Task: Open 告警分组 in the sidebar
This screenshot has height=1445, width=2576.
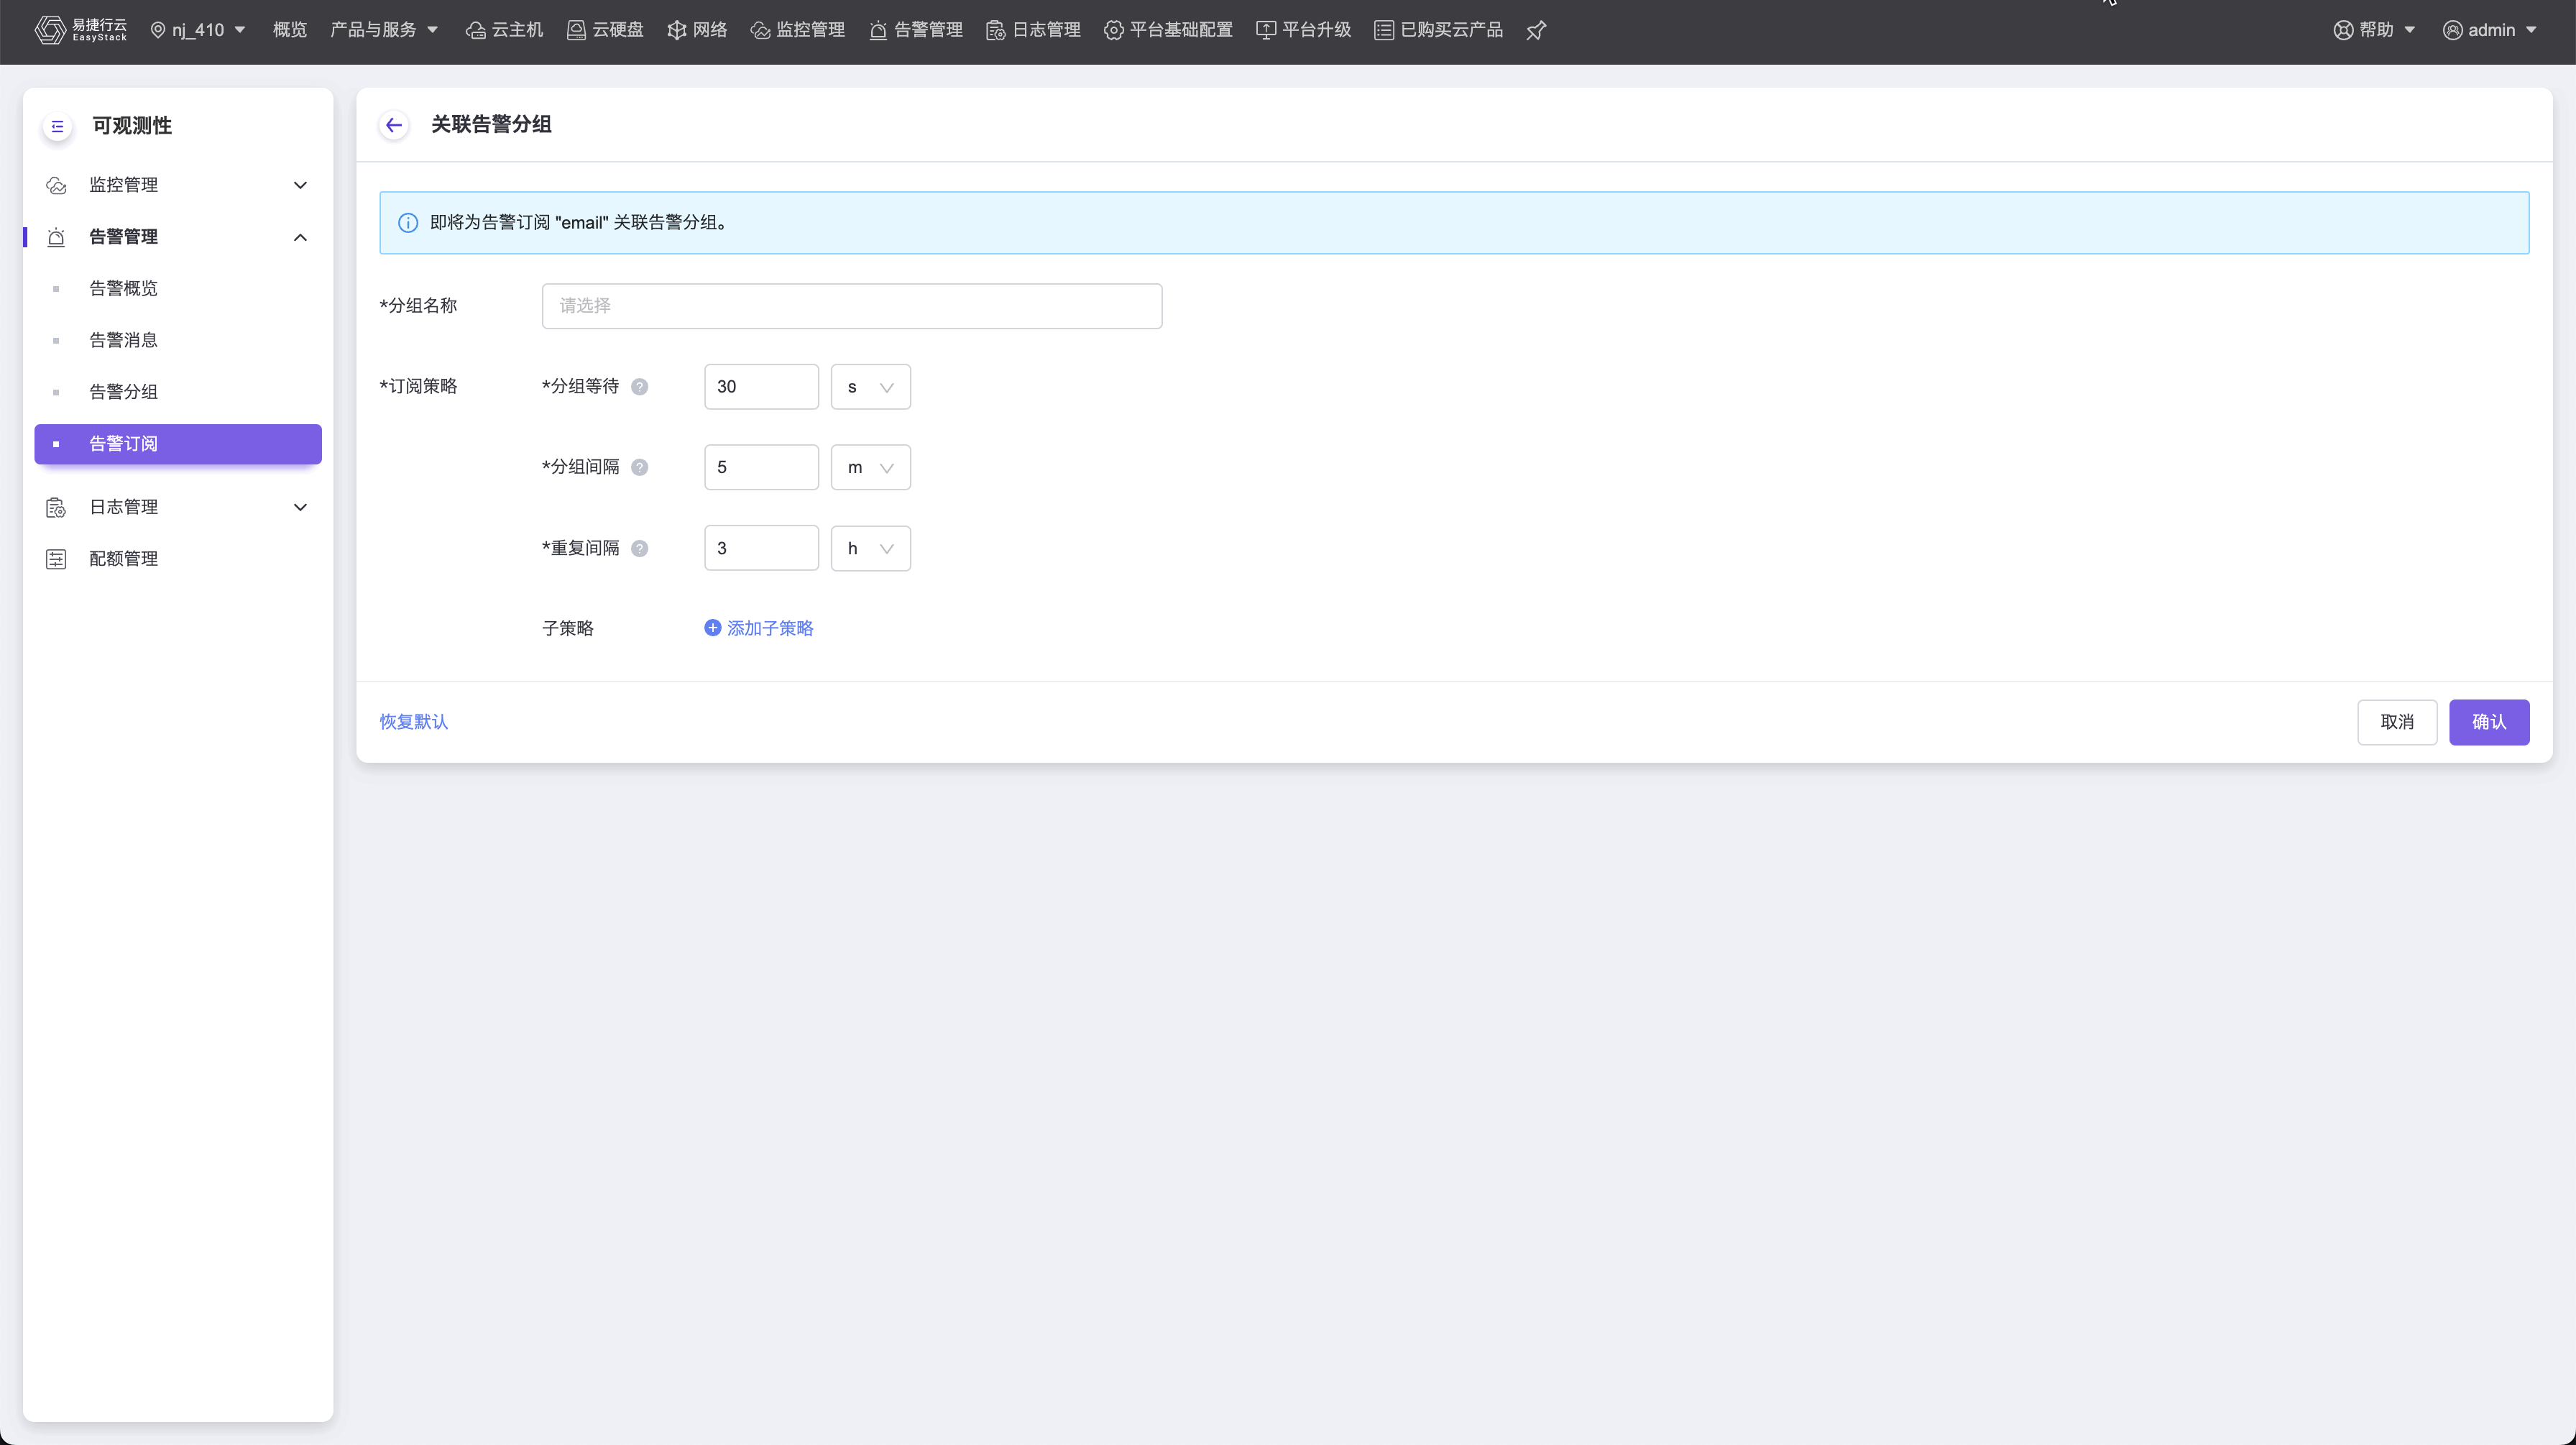Action: pos(123,392)
